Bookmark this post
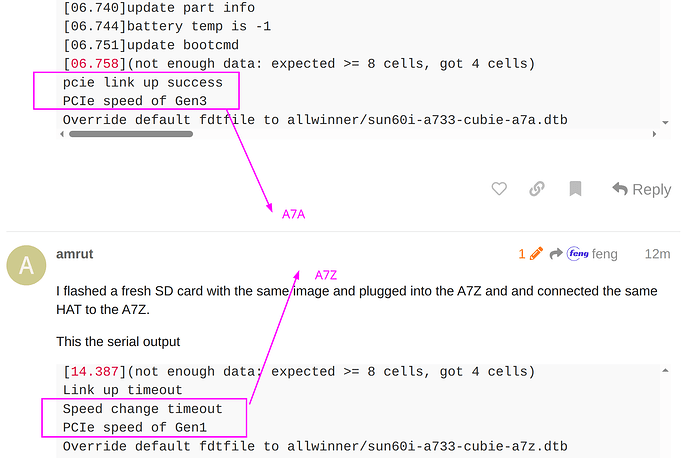The width and height of the screenshot is (690, 458). click(575, 189)
